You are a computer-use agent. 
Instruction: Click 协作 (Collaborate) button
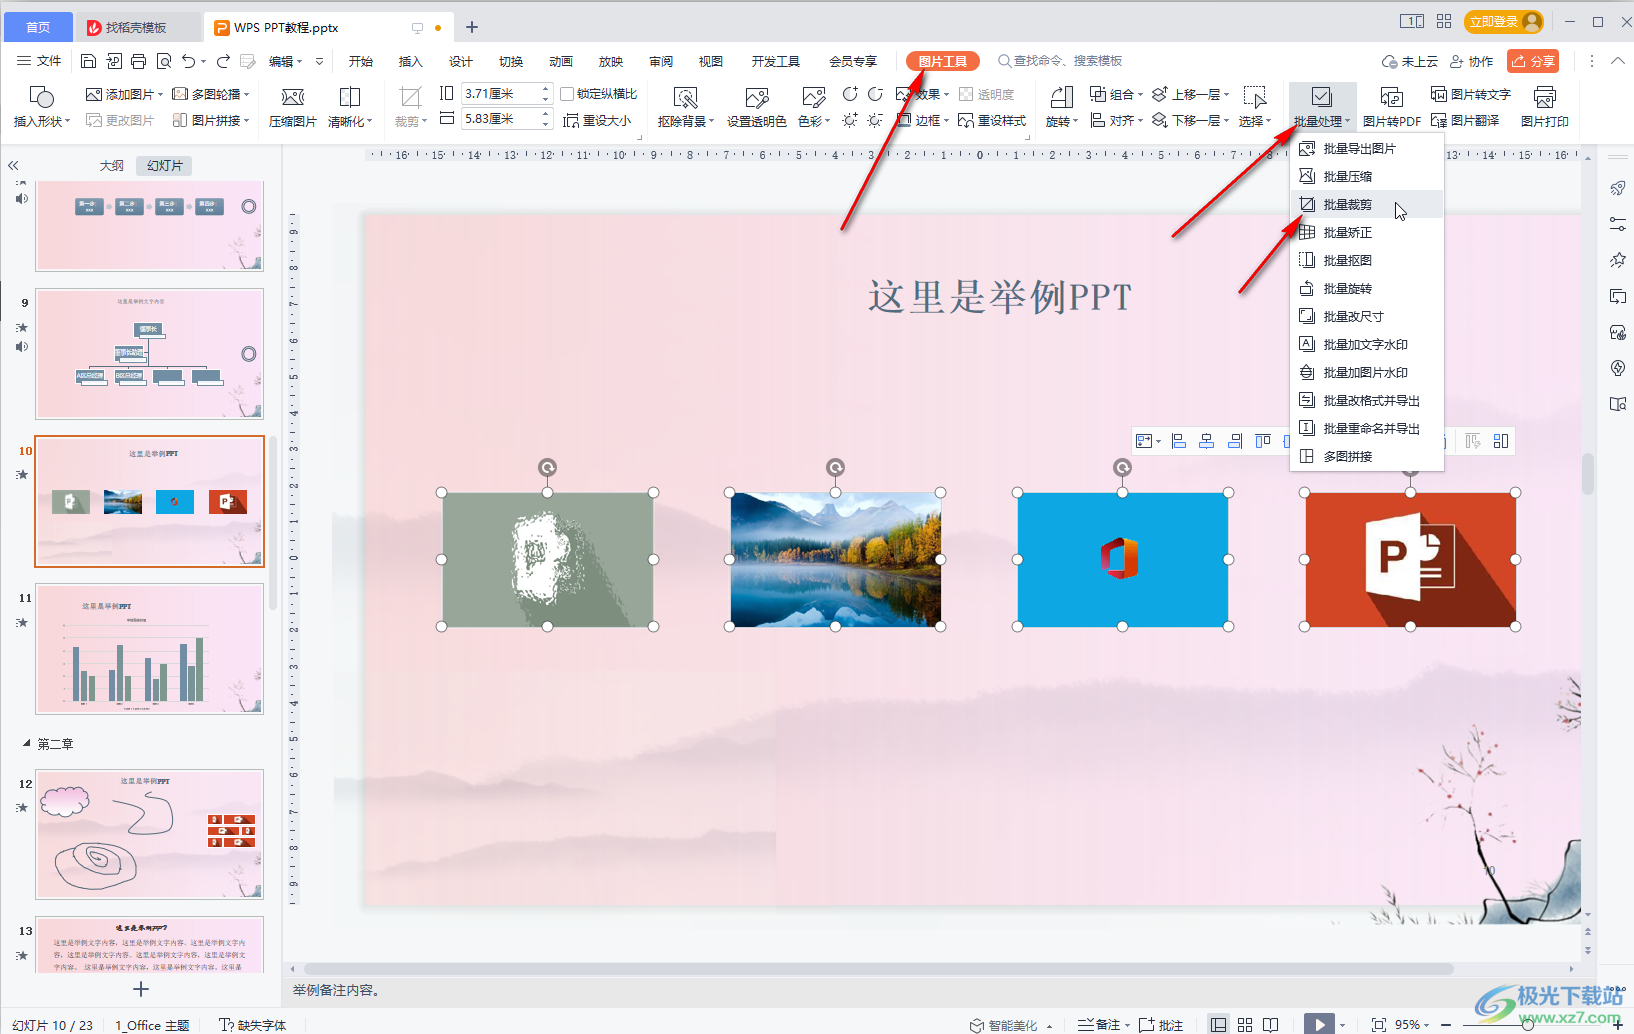point(1471,61)
